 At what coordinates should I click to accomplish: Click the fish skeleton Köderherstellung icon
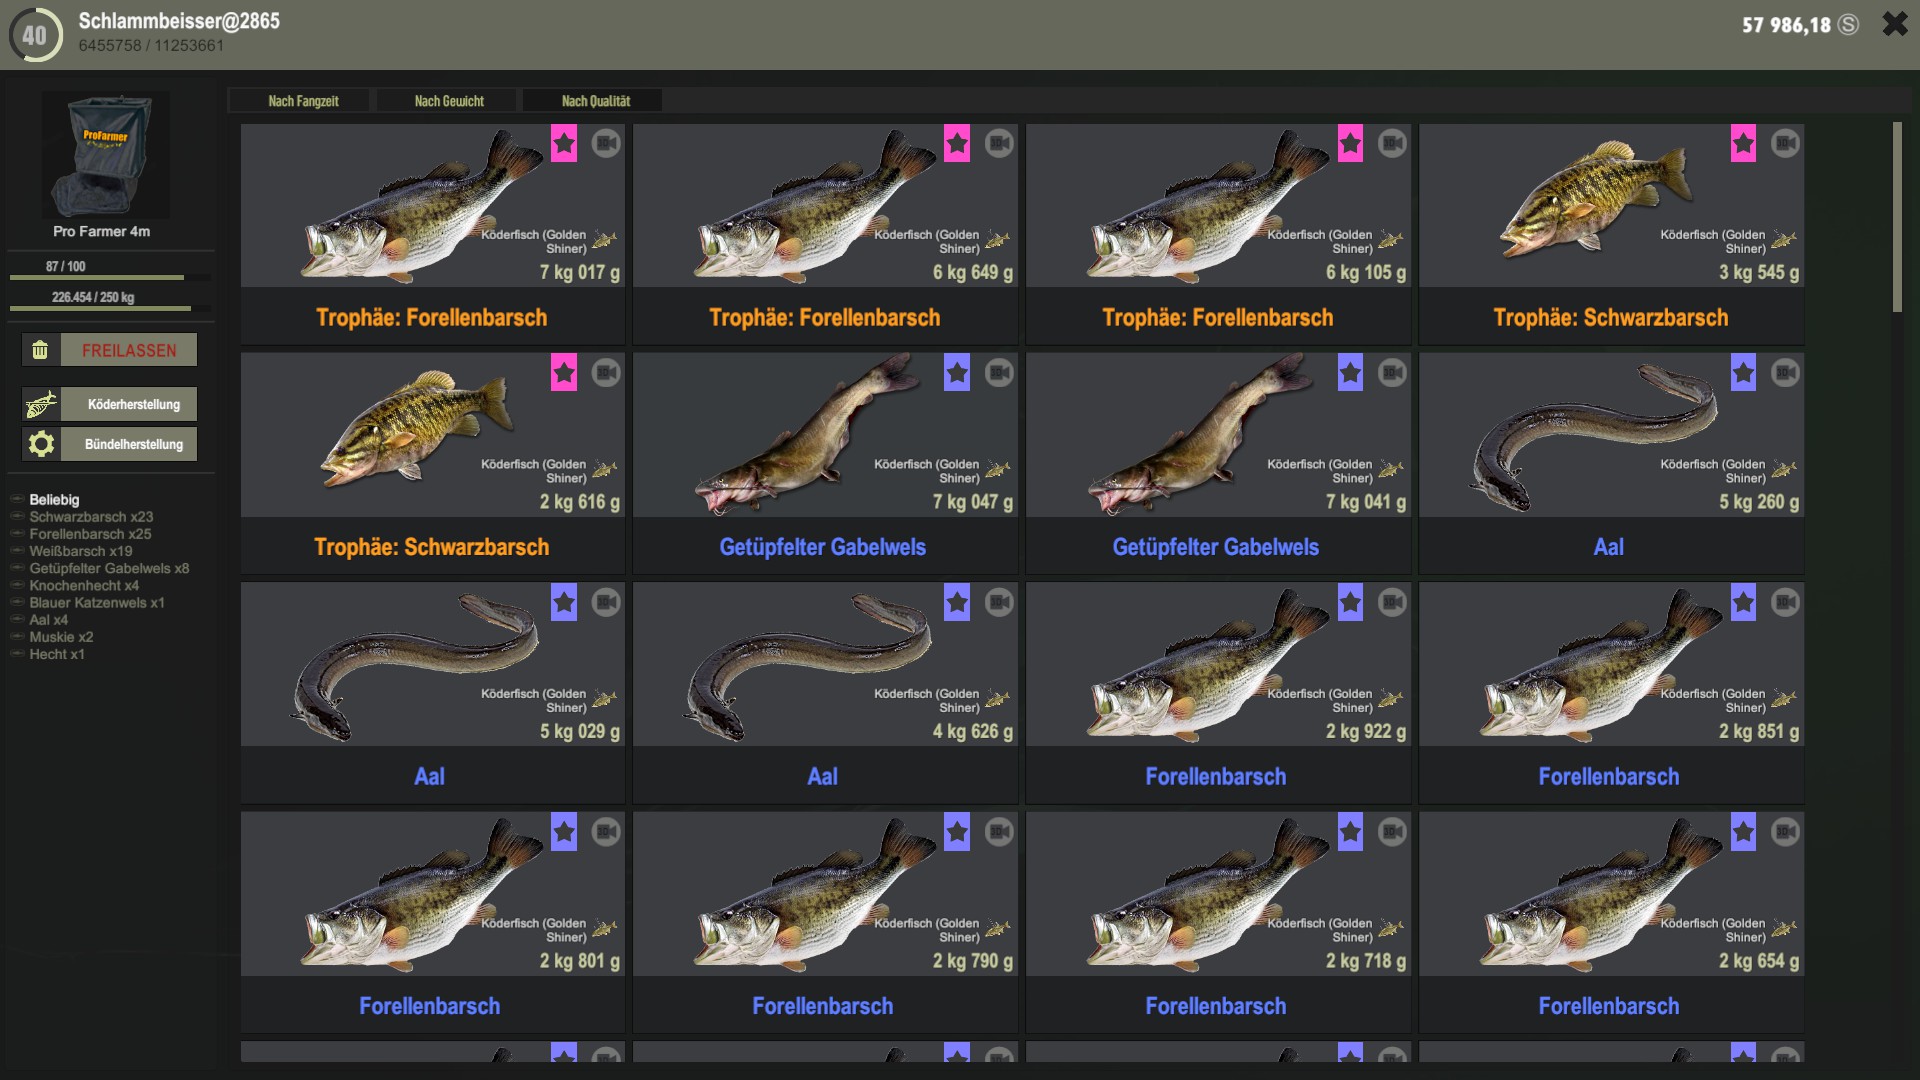pos(41,404)
